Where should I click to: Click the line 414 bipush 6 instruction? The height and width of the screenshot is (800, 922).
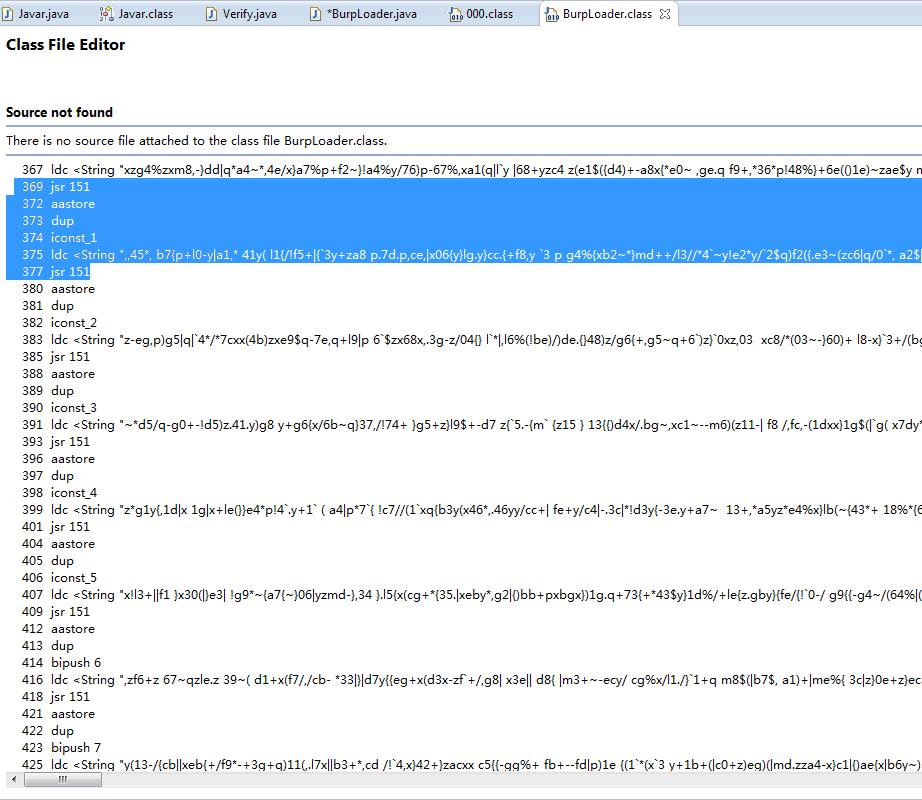(61, 662)
